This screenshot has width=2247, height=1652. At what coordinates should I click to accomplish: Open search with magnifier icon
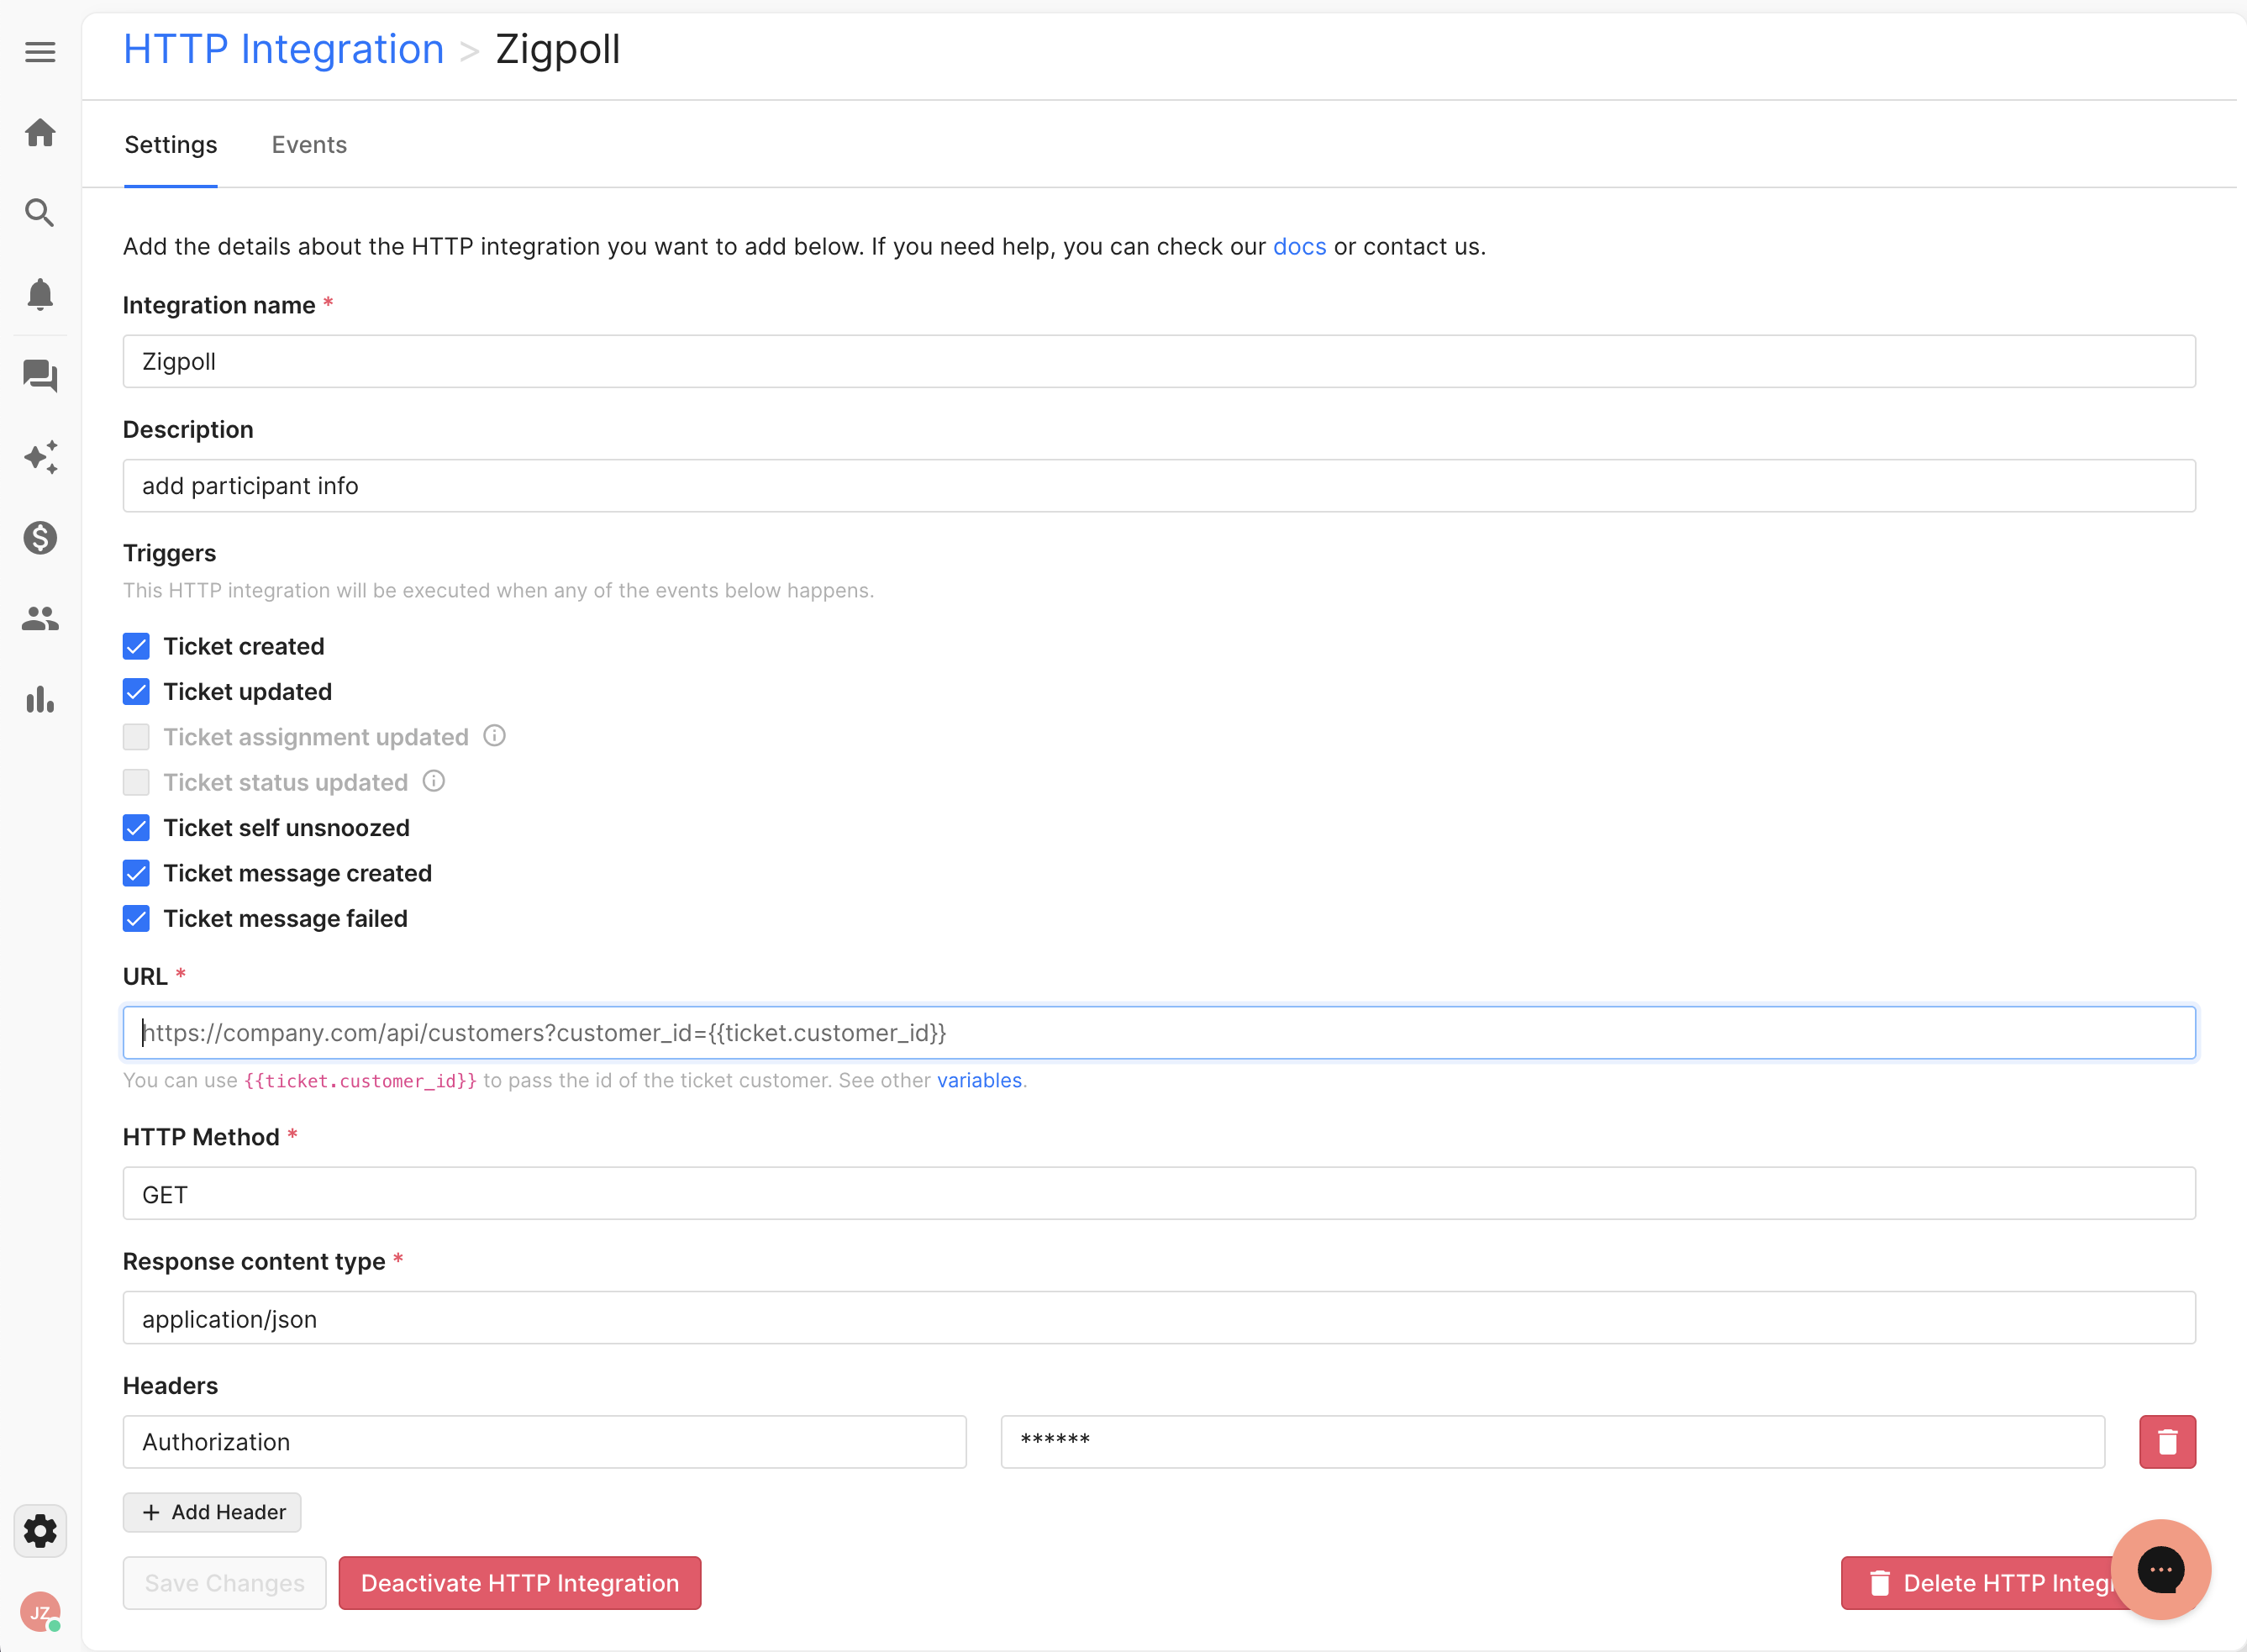pyautogui.click(x=40, y=212)
